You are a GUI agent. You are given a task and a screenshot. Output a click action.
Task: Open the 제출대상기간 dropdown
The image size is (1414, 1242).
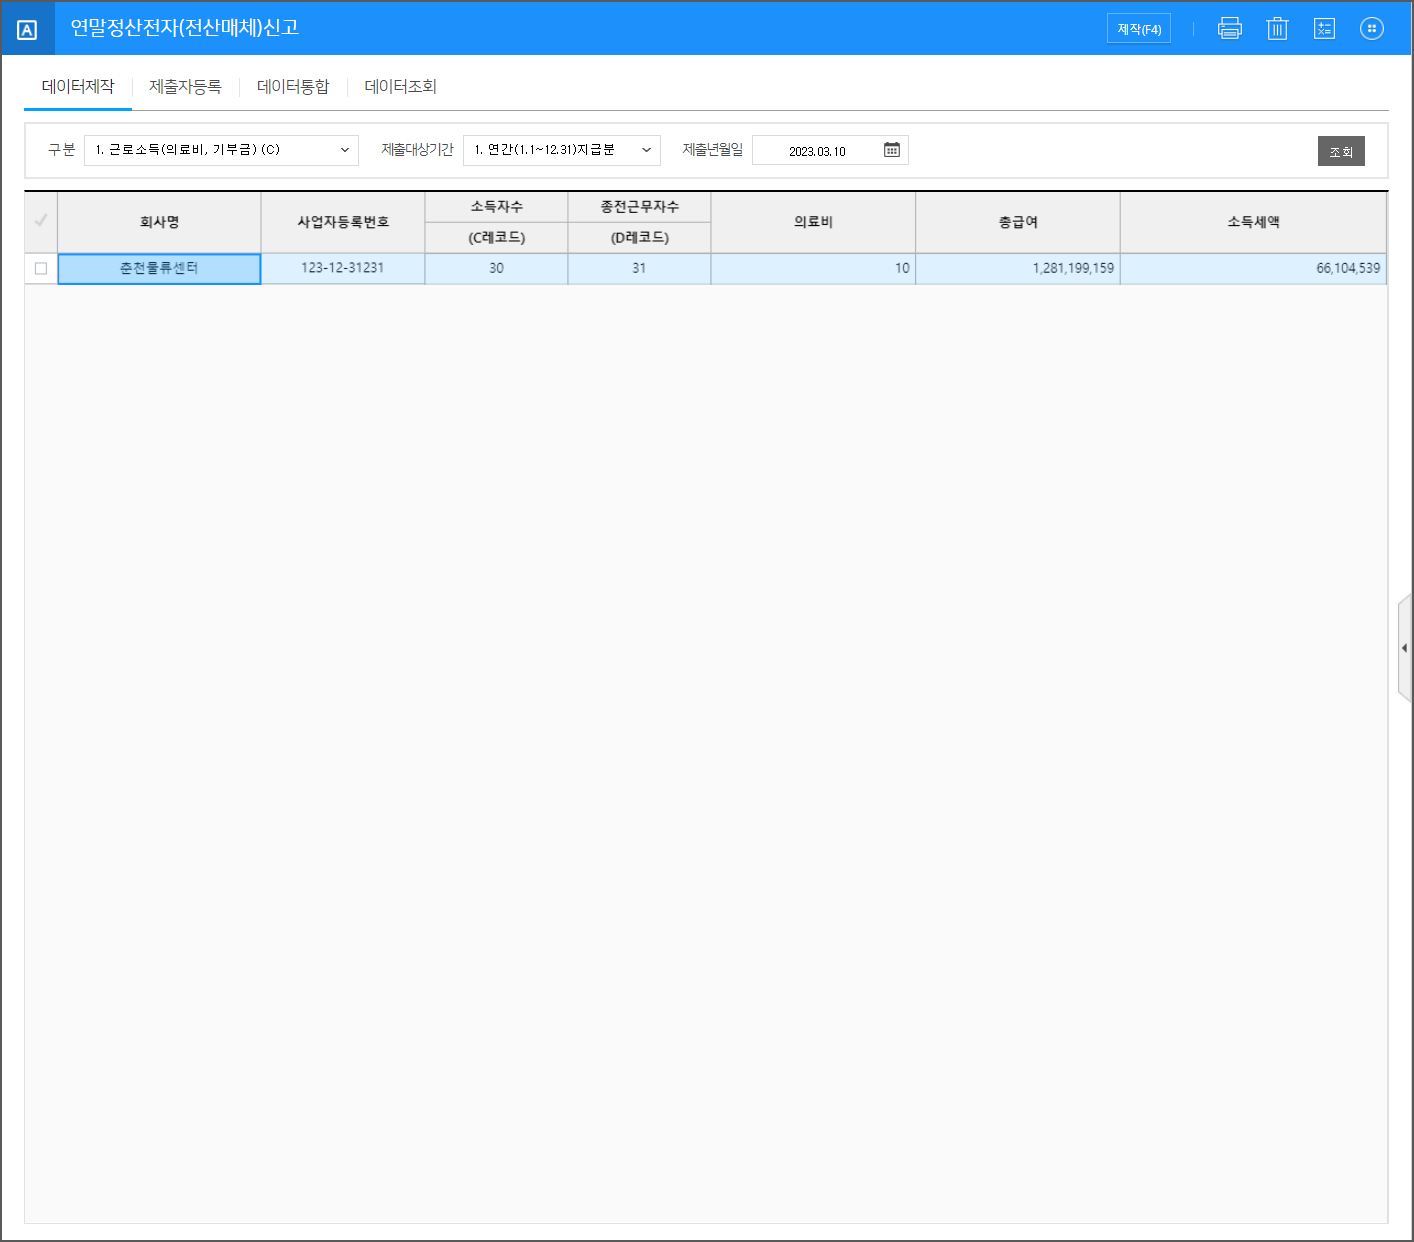pyautogui.click(x=561, y=150)
